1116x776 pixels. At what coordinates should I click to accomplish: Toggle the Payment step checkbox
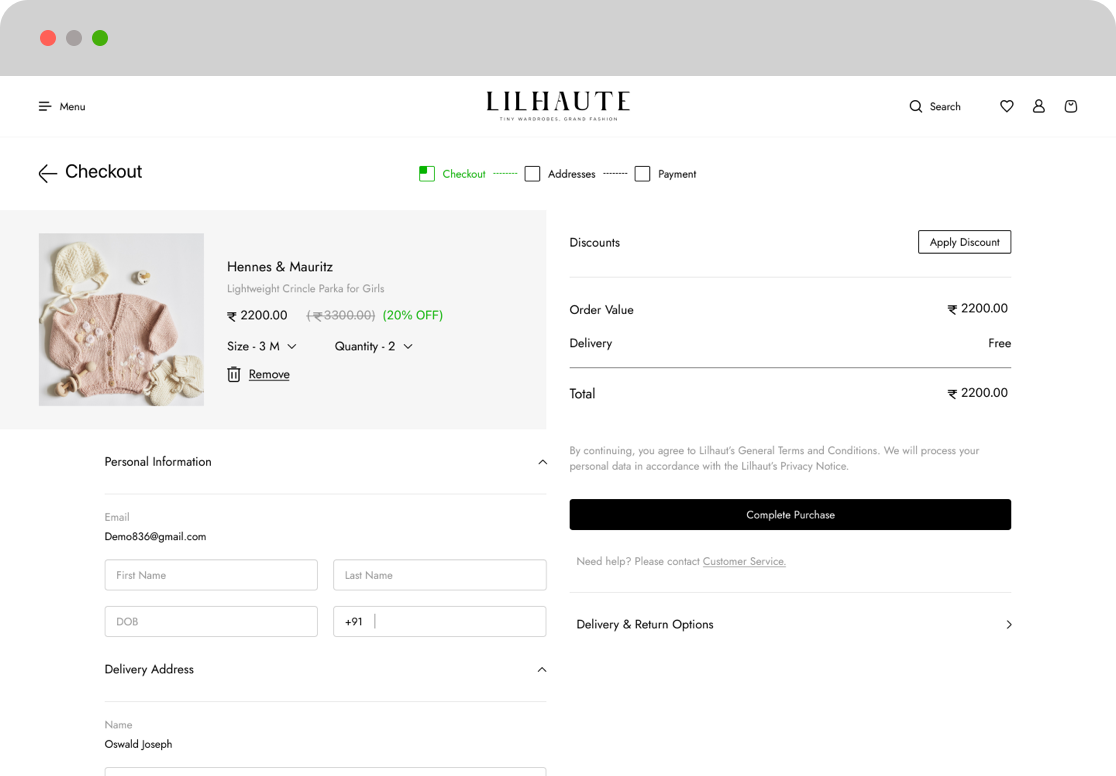click(642, 174)
